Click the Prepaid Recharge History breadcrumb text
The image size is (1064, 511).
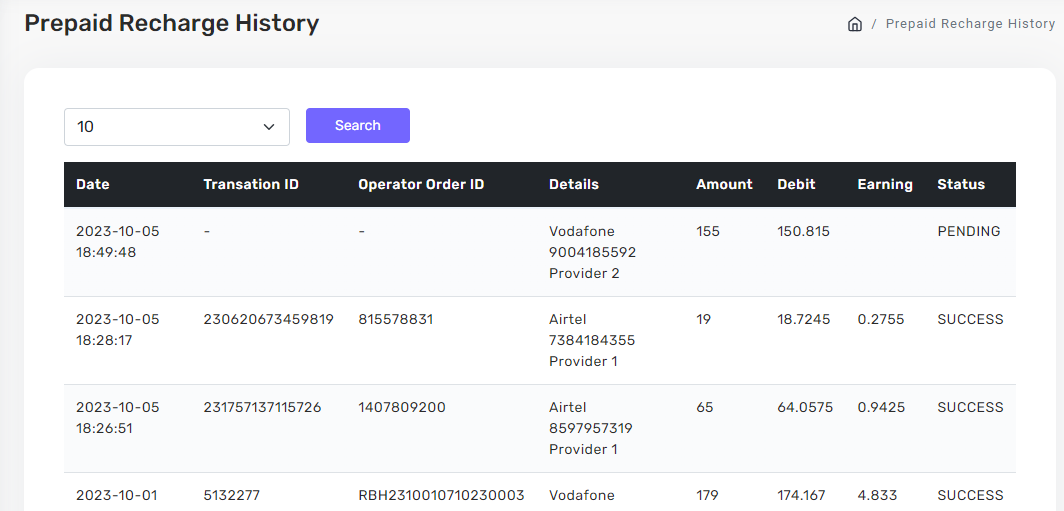click(969, 24)
